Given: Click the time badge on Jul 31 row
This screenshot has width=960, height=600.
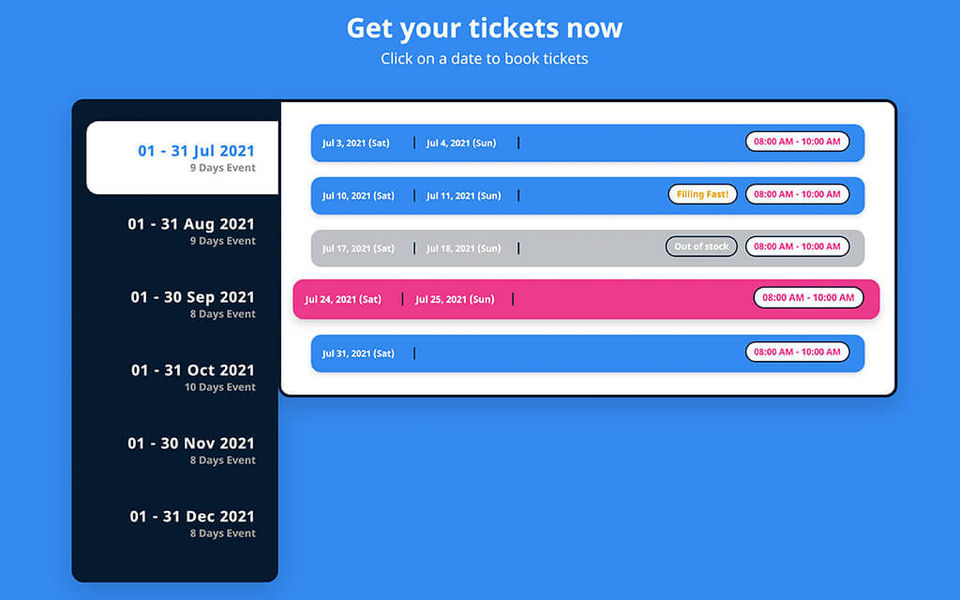Looking at the screenshot, I should click(797, 352).
